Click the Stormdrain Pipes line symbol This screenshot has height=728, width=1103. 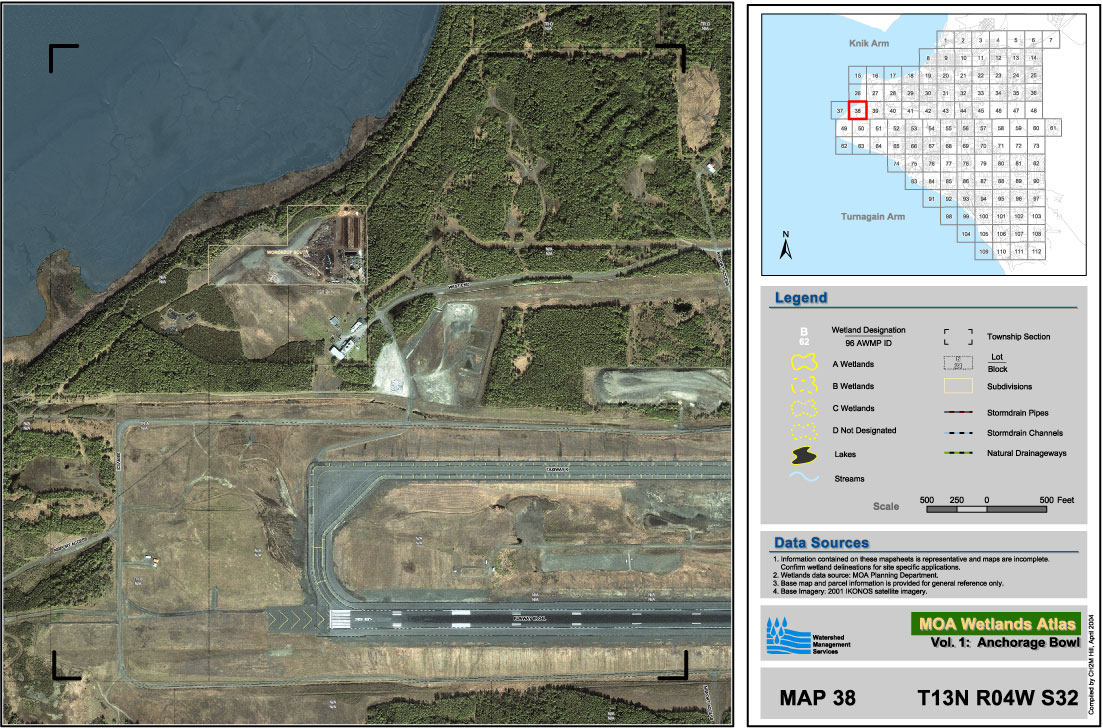coord(959,412)
